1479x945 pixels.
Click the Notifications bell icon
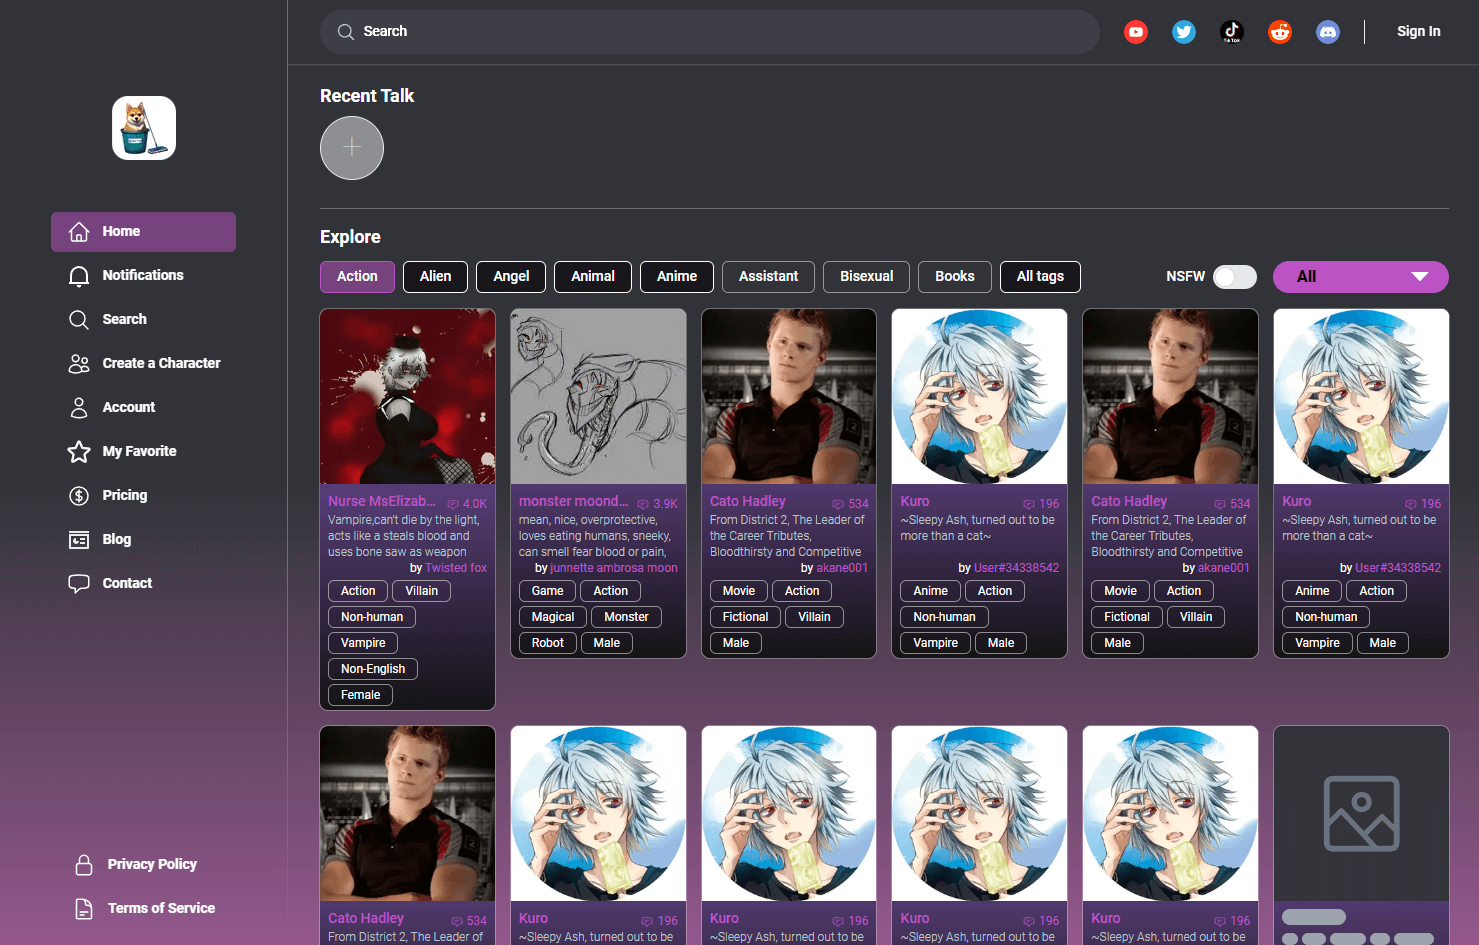79,276
